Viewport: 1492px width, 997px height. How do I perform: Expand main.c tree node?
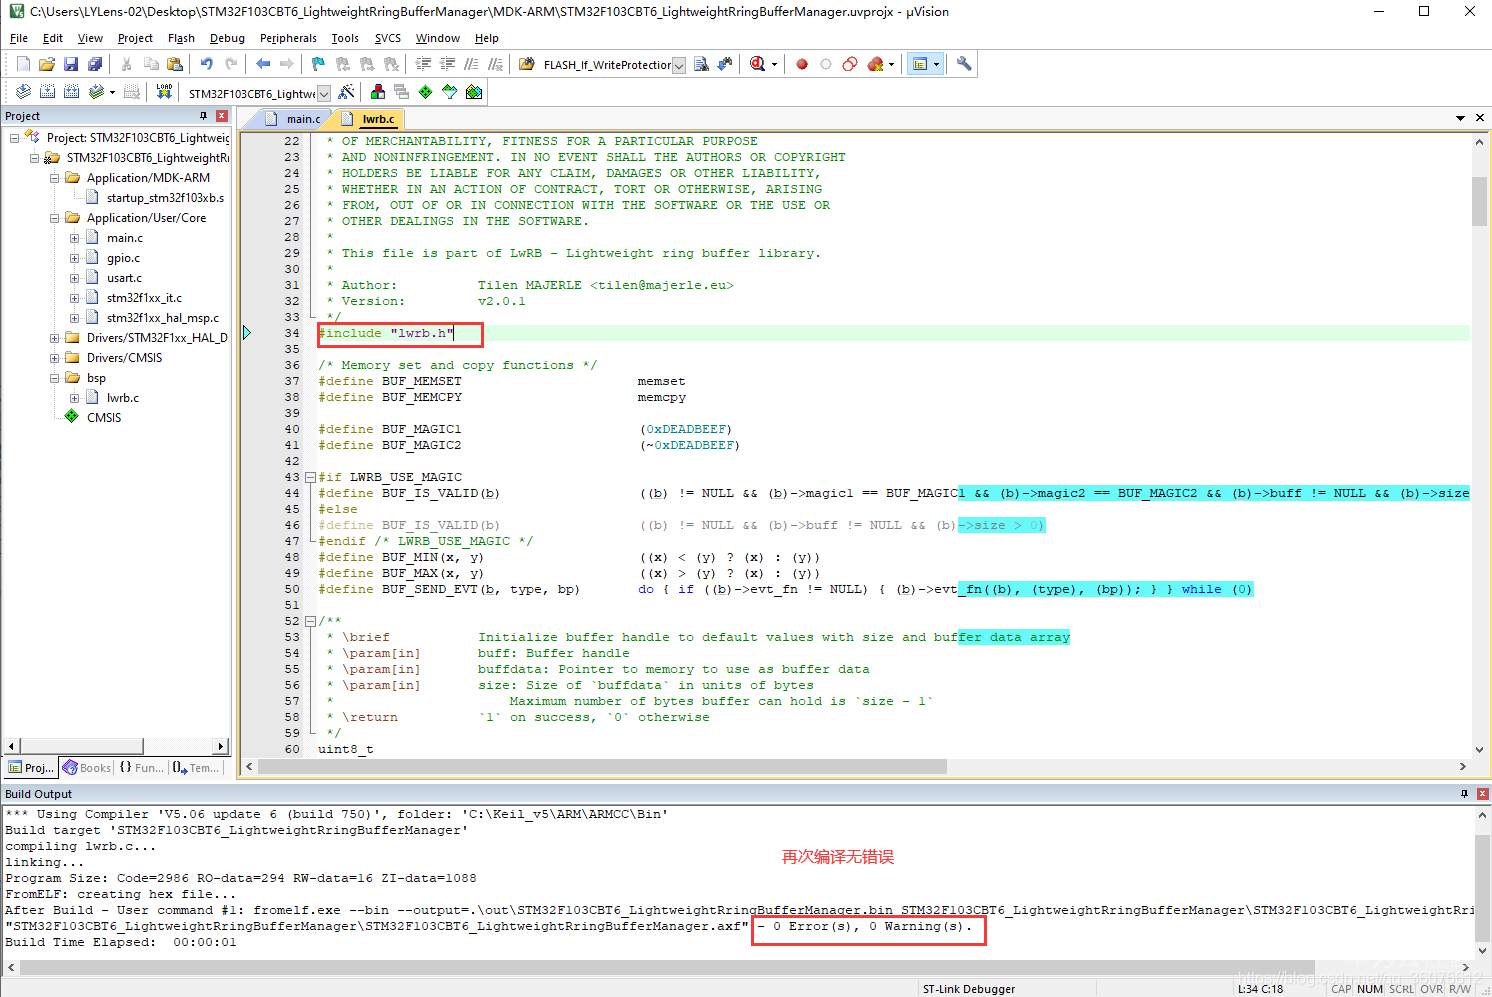click(x=75, y=238)
